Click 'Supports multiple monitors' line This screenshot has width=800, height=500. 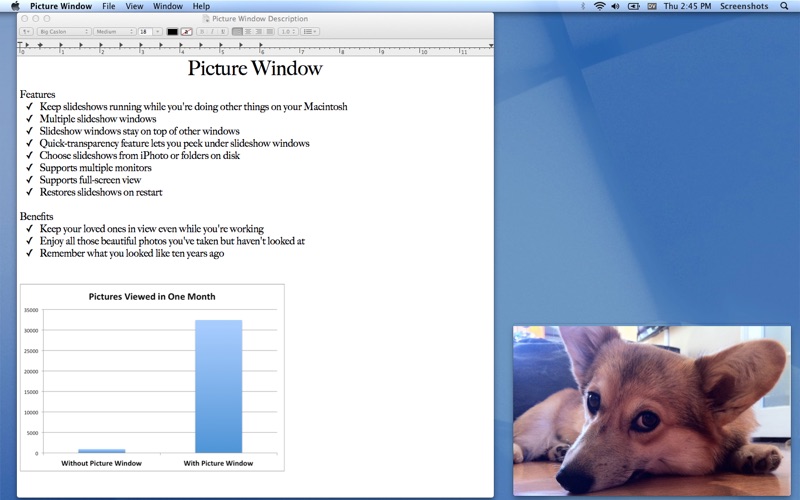[95, 168]
